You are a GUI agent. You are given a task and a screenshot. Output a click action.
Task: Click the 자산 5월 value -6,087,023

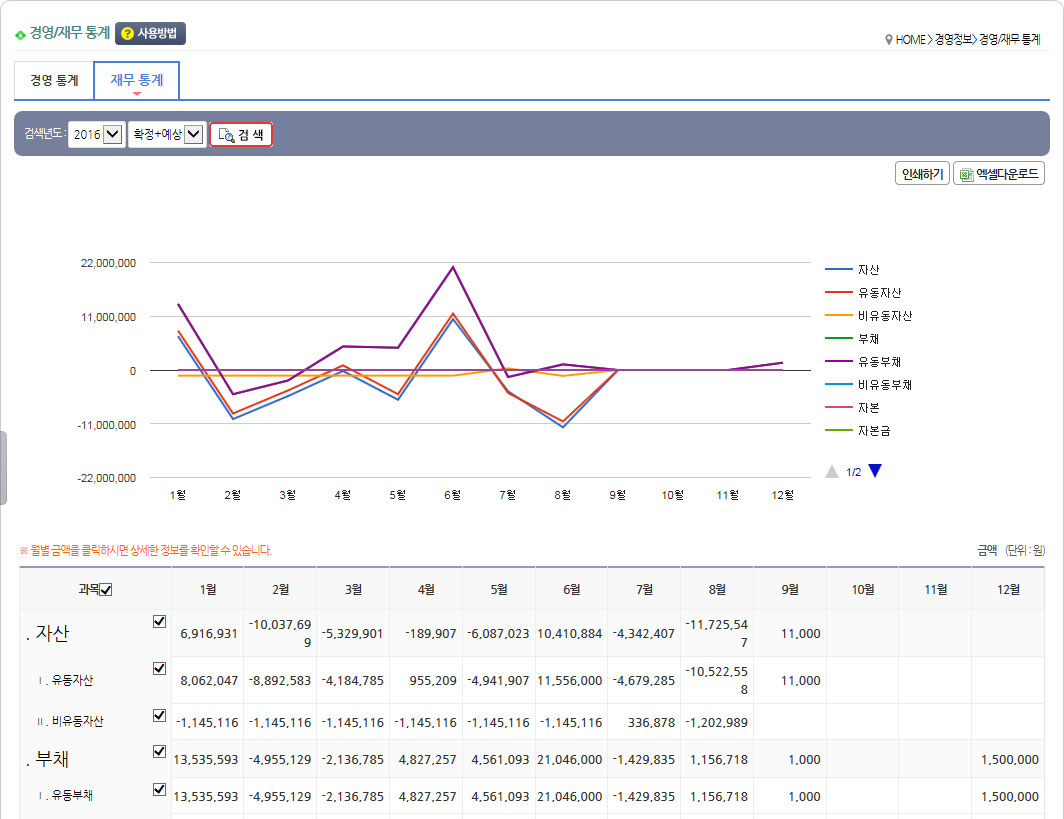click(498, 634)
